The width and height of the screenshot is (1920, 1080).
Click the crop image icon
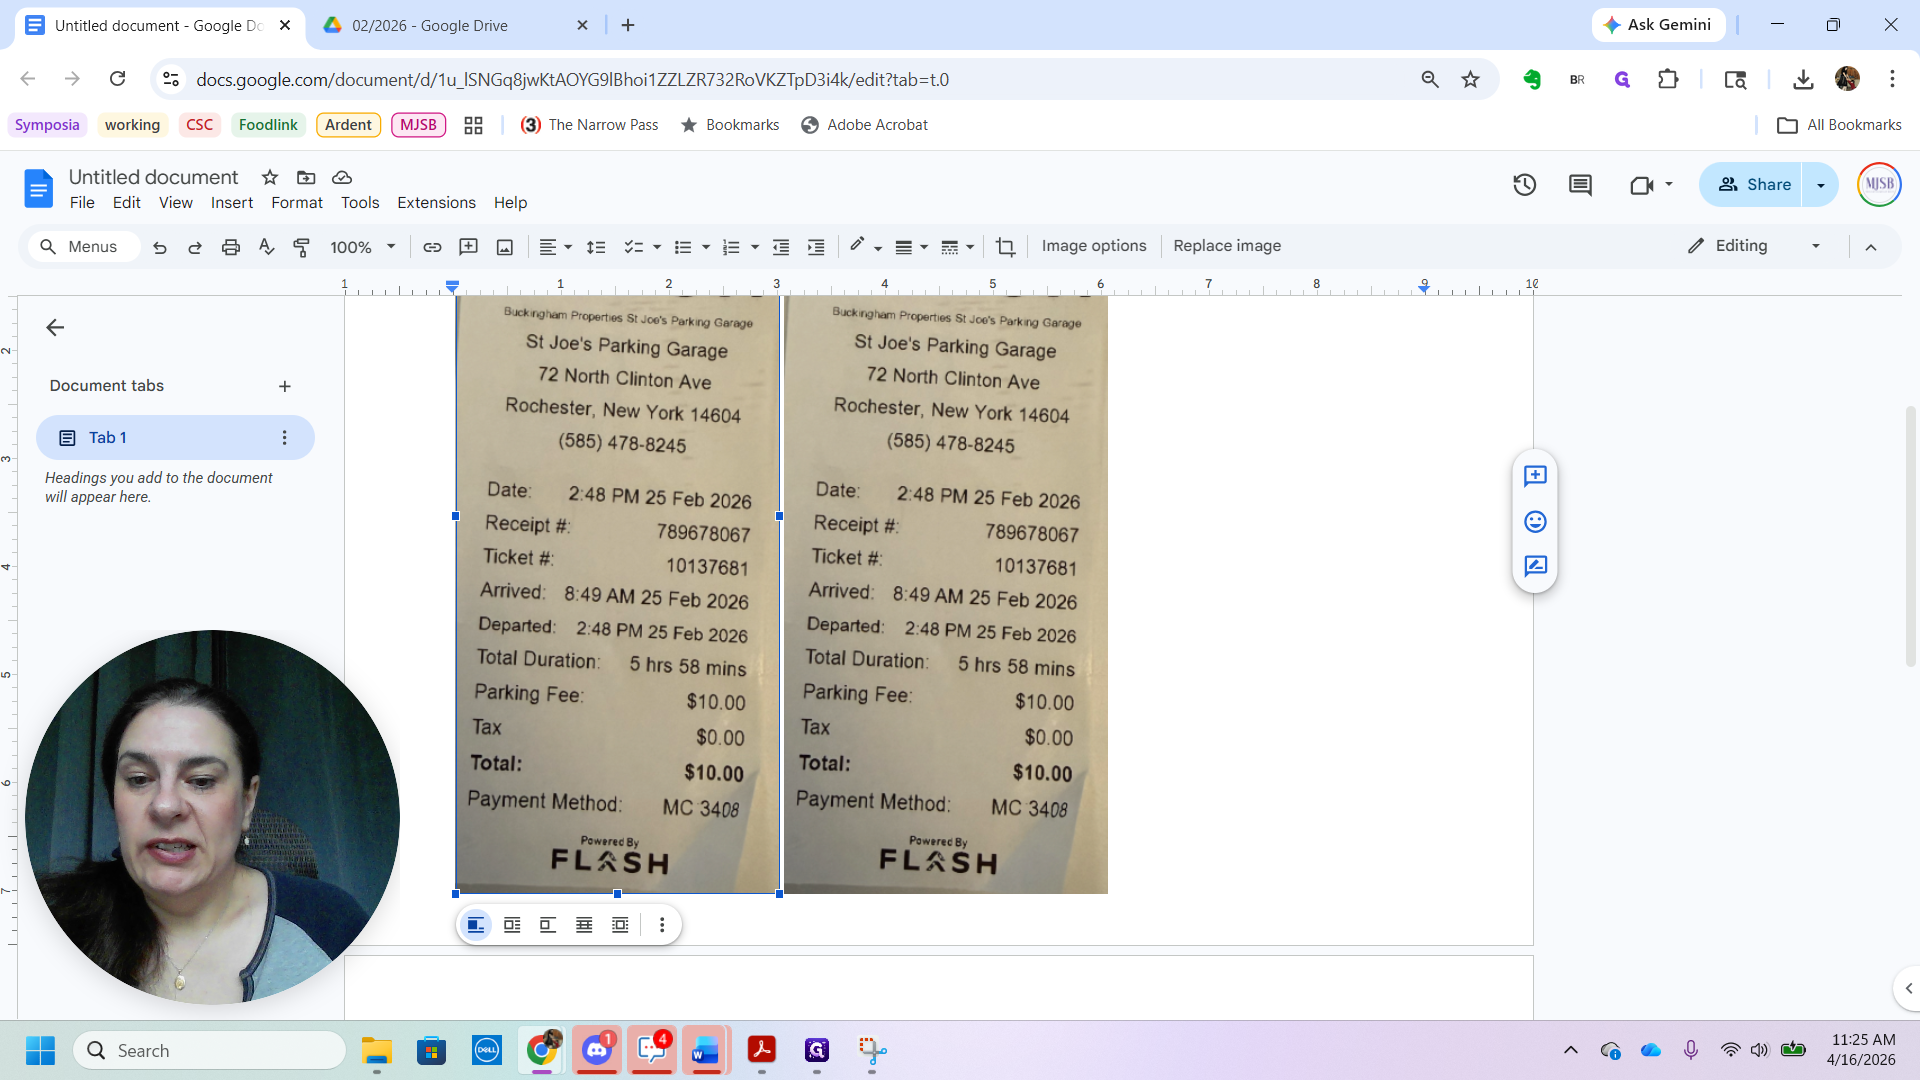pos(1005,247)
